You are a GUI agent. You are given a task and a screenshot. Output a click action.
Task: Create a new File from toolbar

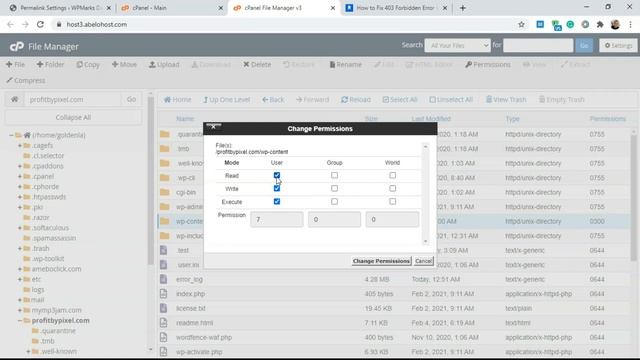16,64
